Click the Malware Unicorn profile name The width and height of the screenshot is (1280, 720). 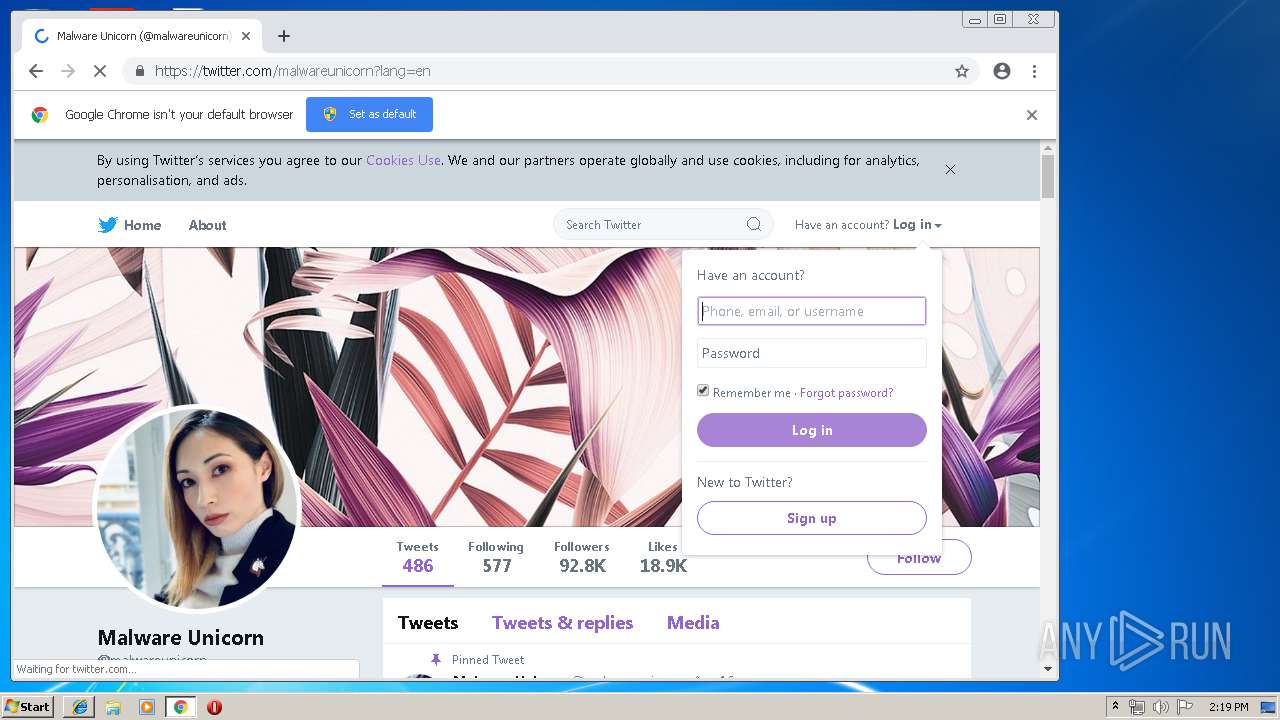coord(181,637)
